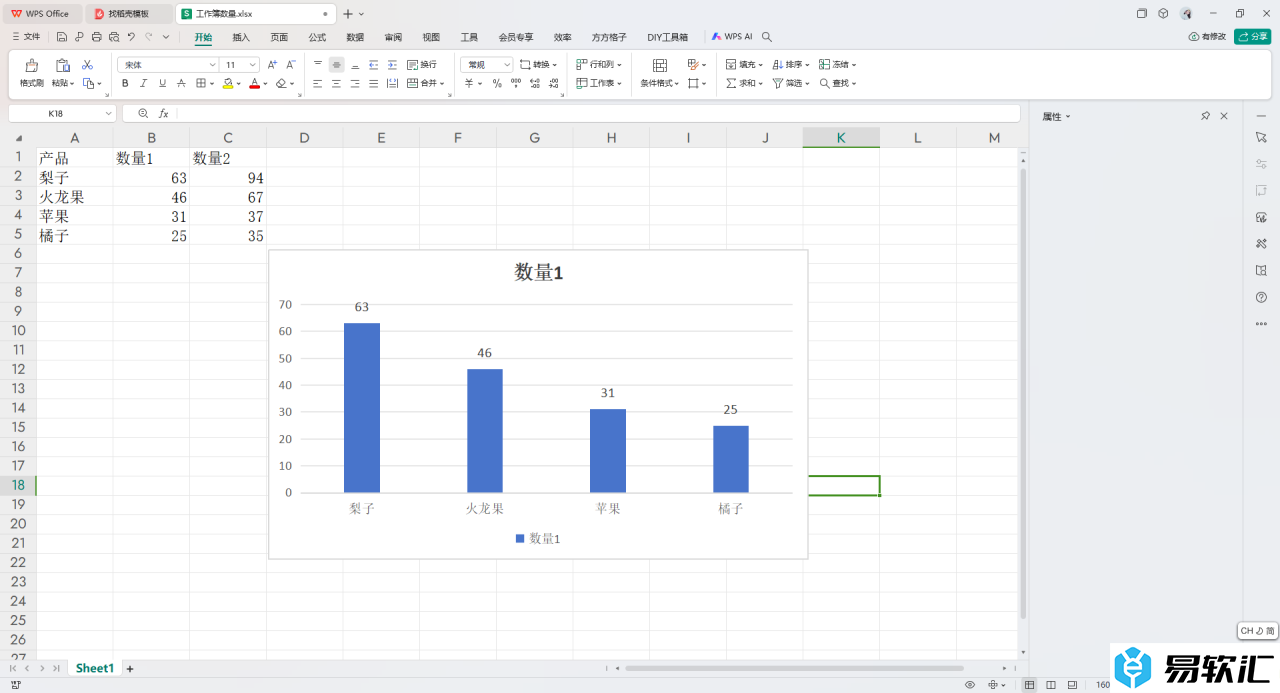Screen dimensions: 1280x693
Task: Pin the 属性 properties panel
Action: [x=1205, y=117]
